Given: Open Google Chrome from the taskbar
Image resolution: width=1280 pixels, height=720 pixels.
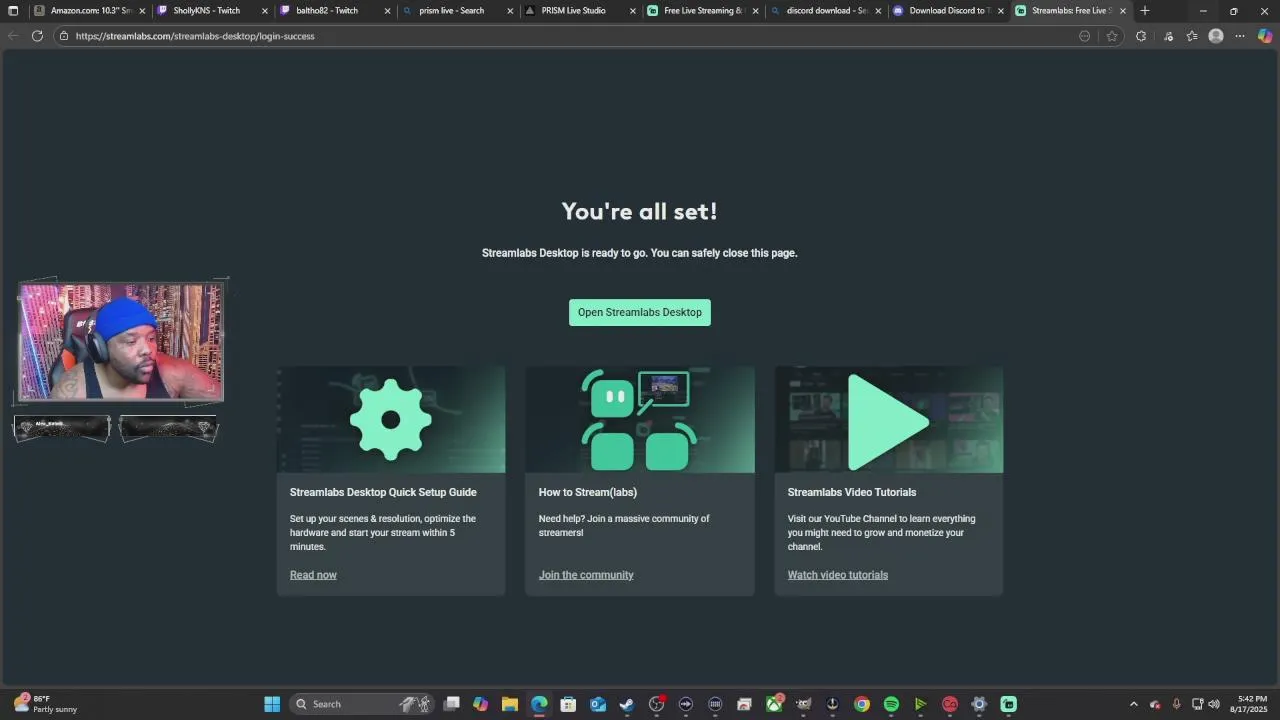Looking at the screenshot, I should pos(862,704).
